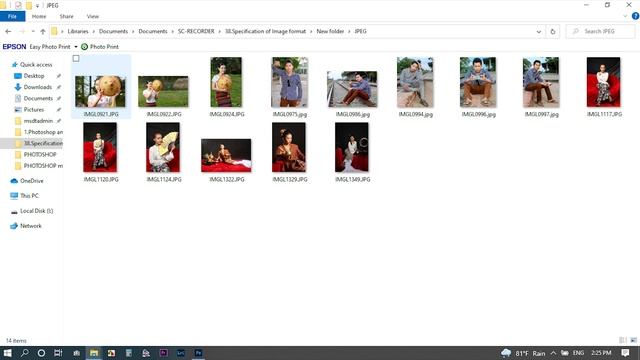Viewport: 640px width, 360px height.
Task: Open Network in navigation pane
Action: coord(31,226)
